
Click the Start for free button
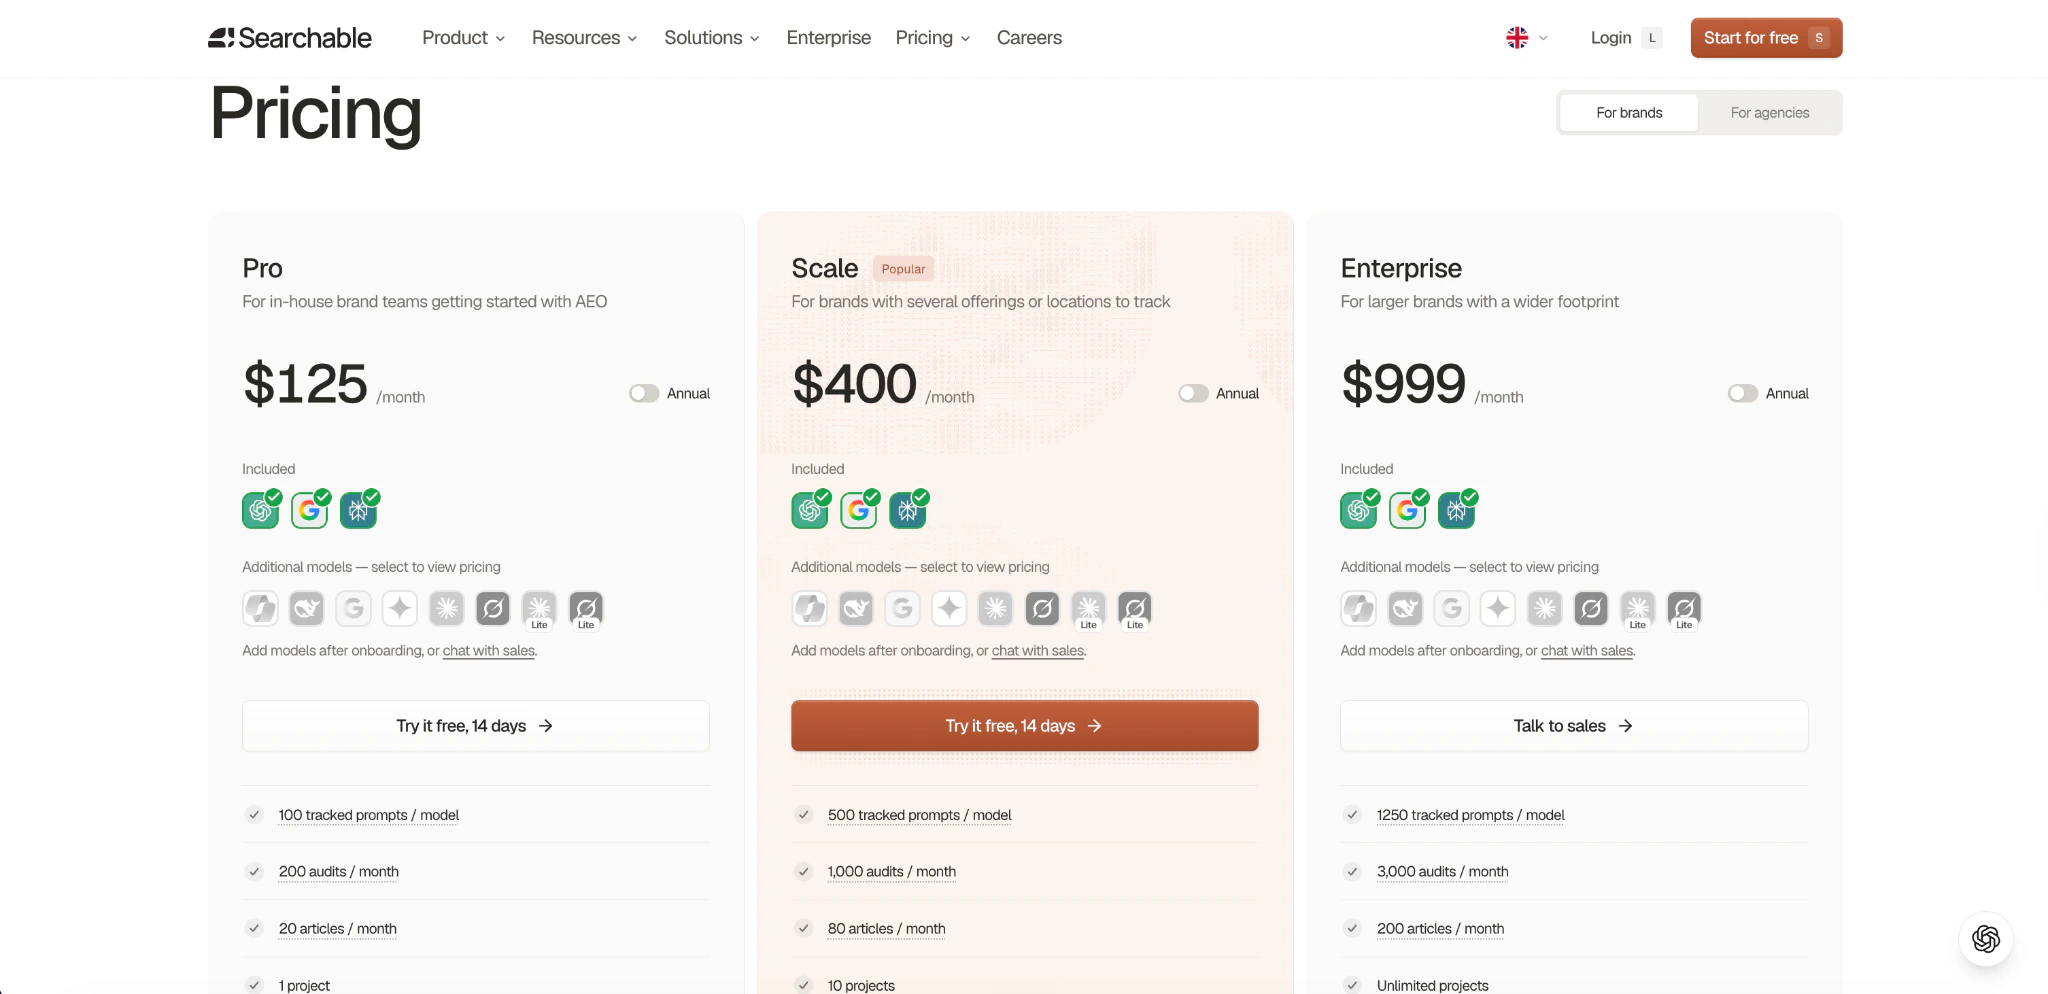coord(1766,38)
